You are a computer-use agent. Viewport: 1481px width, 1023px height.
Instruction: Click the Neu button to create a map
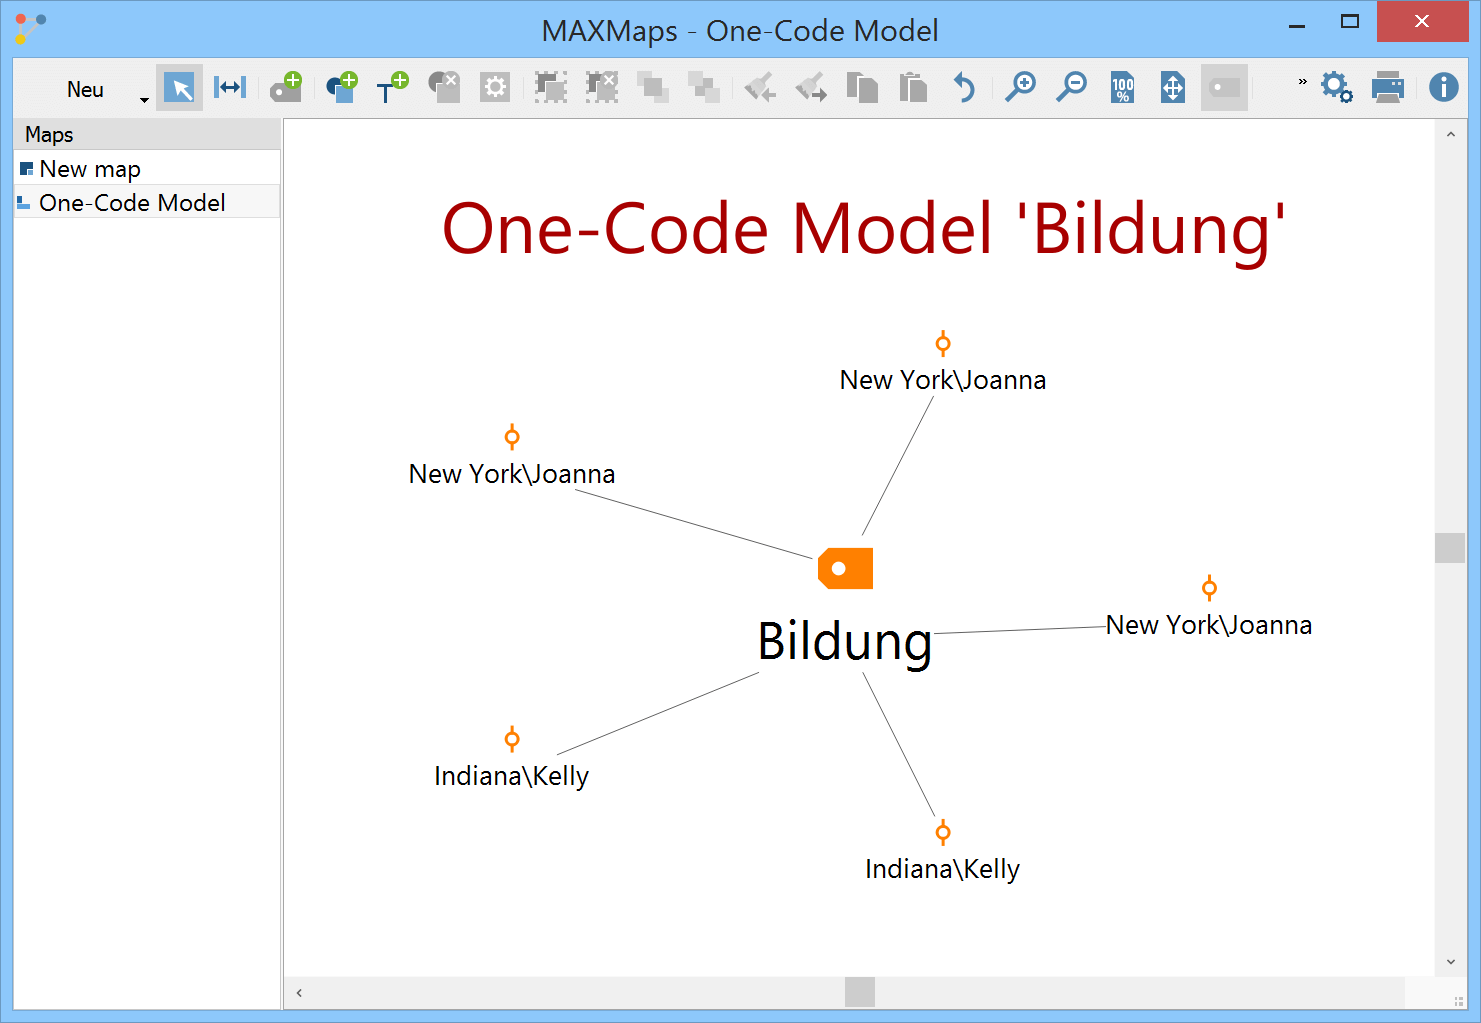click(x=85, y=89)
